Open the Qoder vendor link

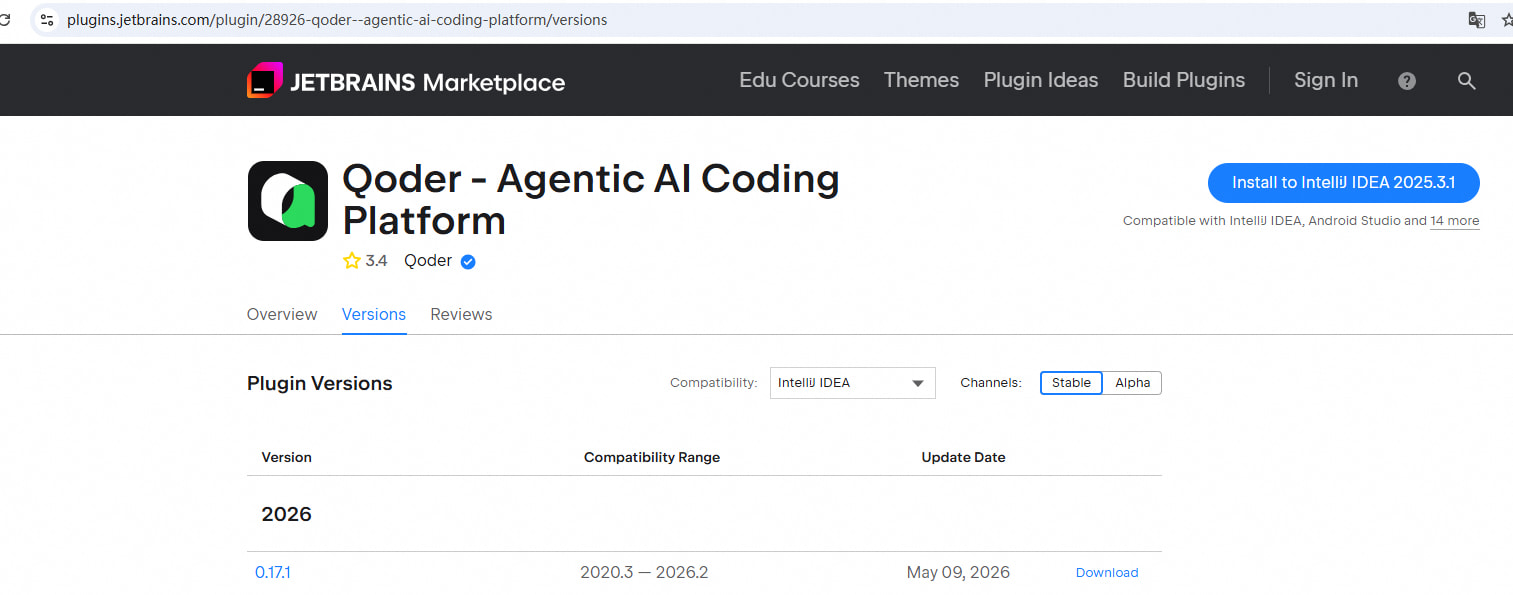tap(428, 261)
